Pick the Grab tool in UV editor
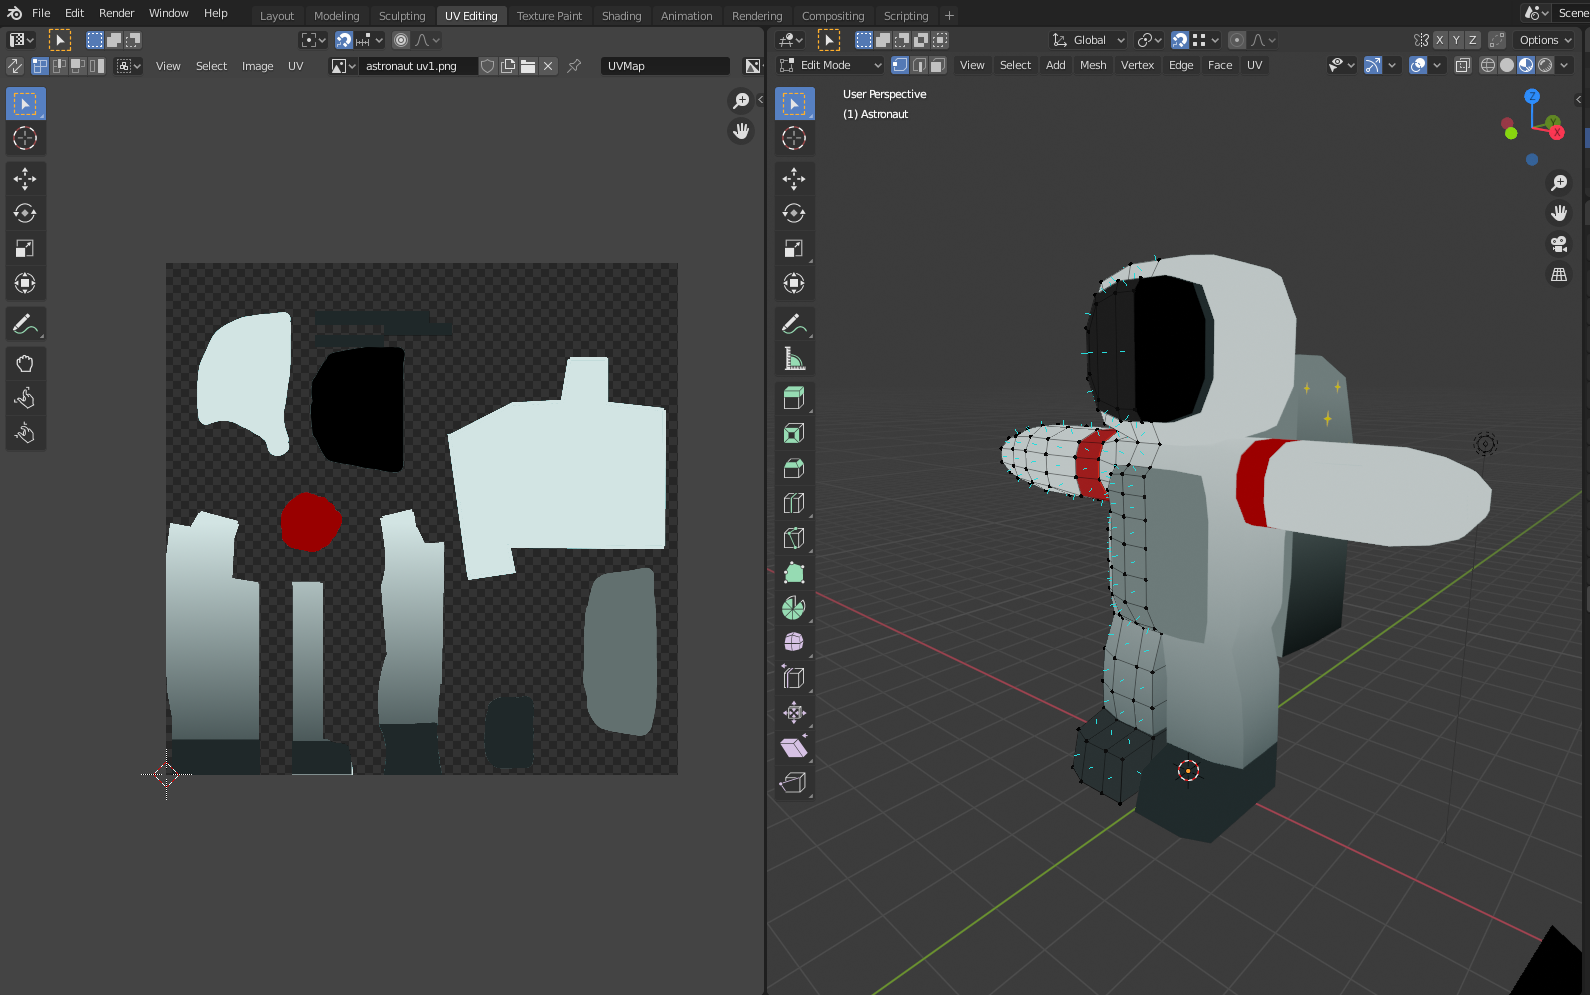 [x=25, y=363]
